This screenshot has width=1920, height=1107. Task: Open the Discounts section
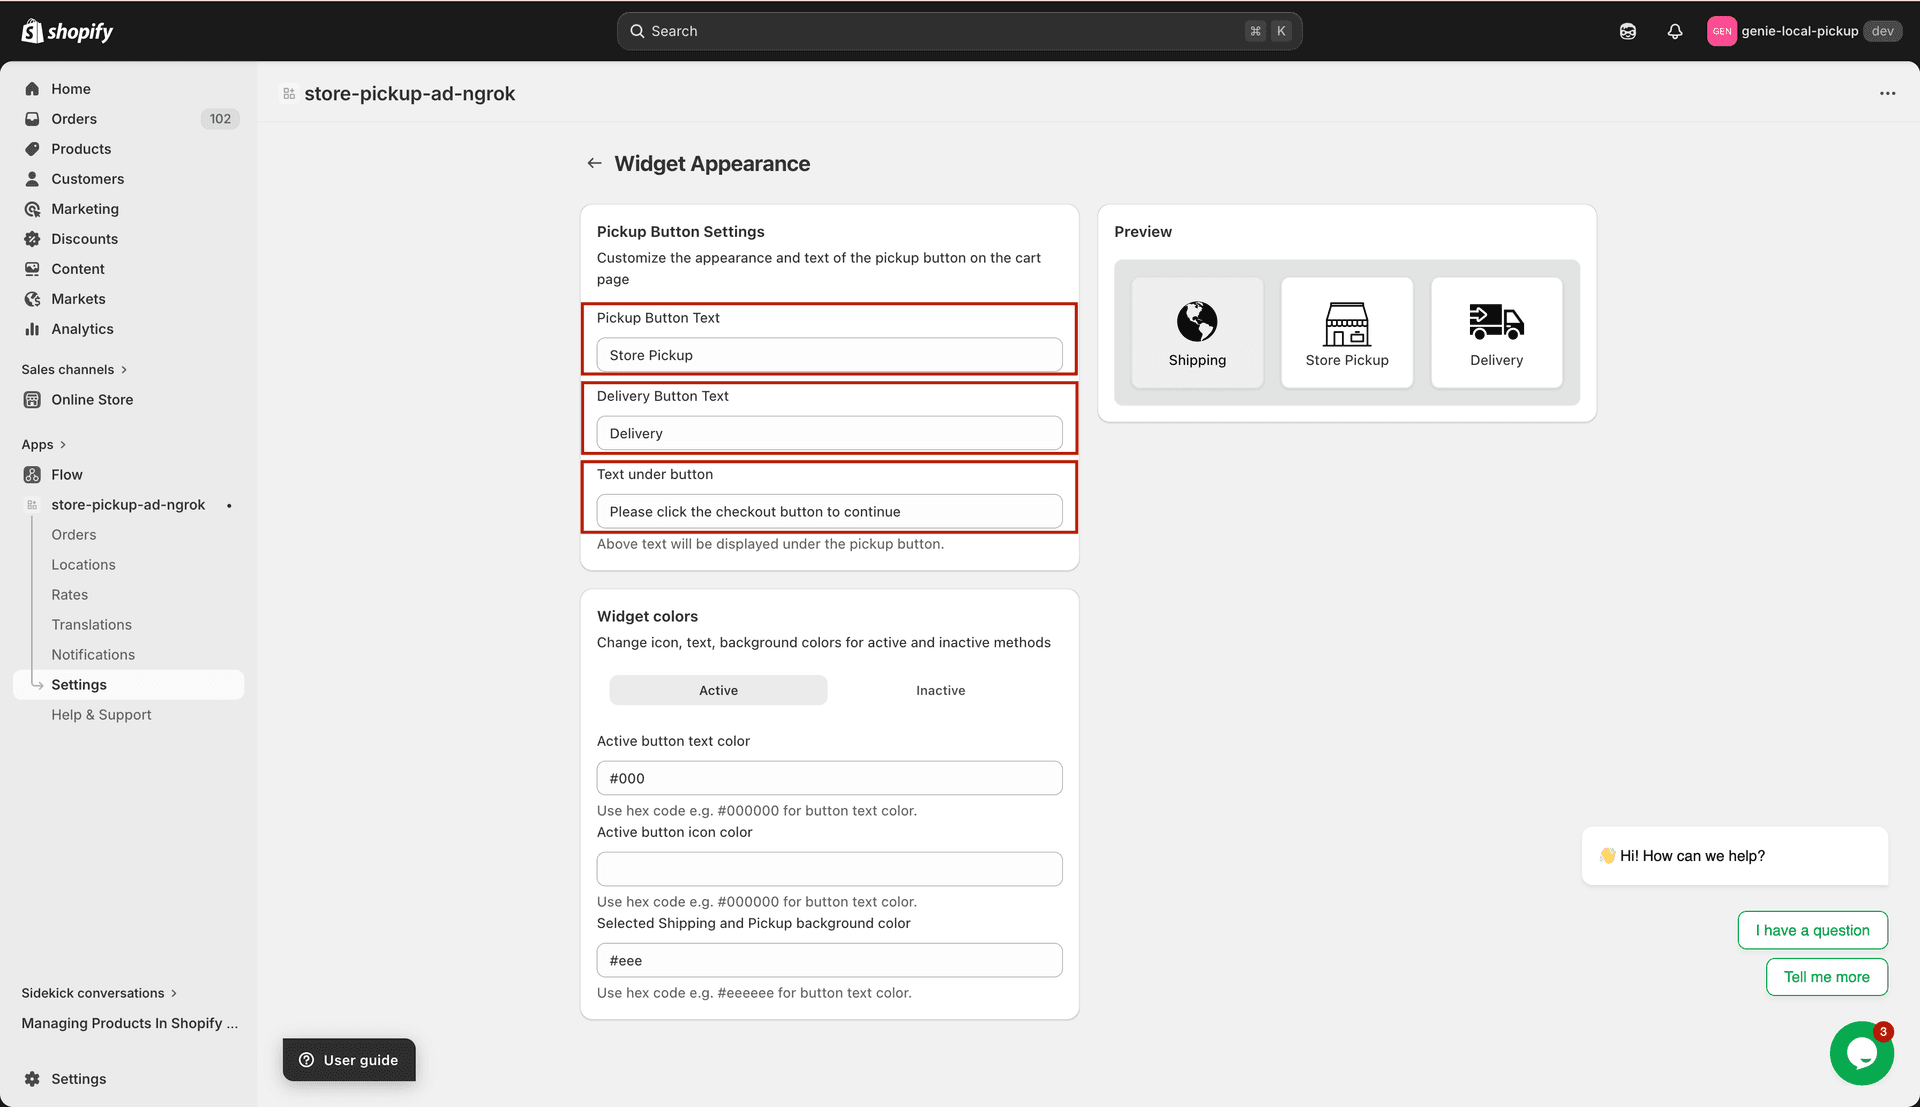pyautogui.click(x=84, y=238)
